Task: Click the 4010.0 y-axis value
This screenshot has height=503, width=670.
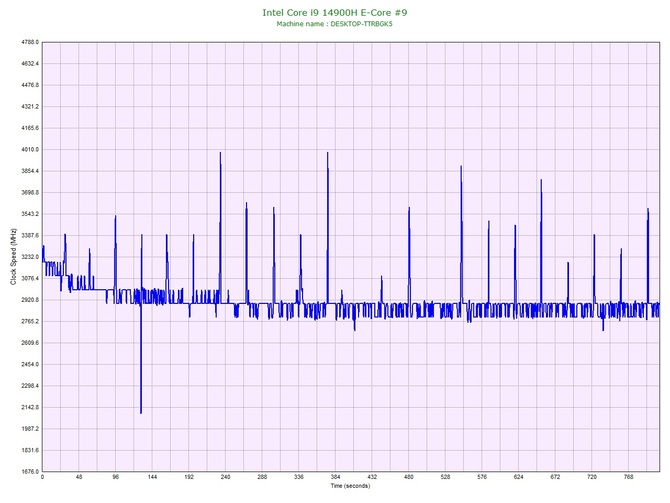Action: (x=30, y=150)
